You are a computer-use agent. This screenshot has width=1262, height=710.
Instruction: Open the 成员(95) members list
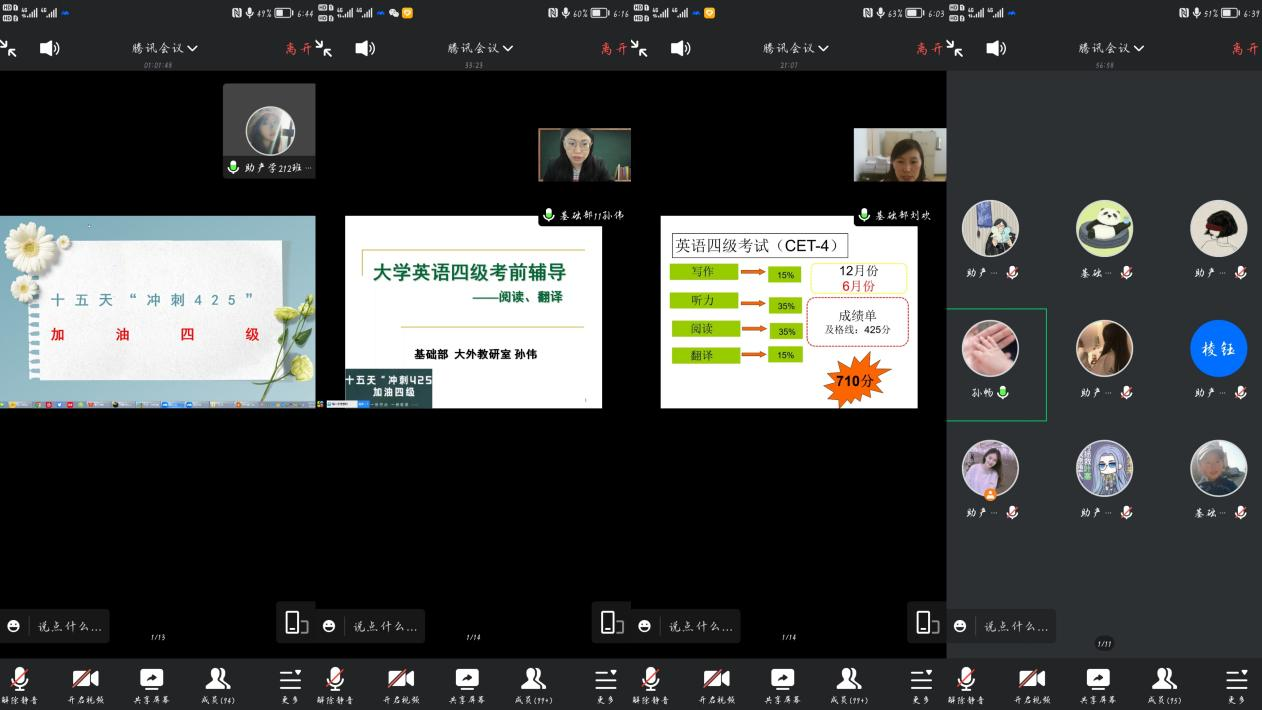pyautogui.click(x=1163, y=684)
